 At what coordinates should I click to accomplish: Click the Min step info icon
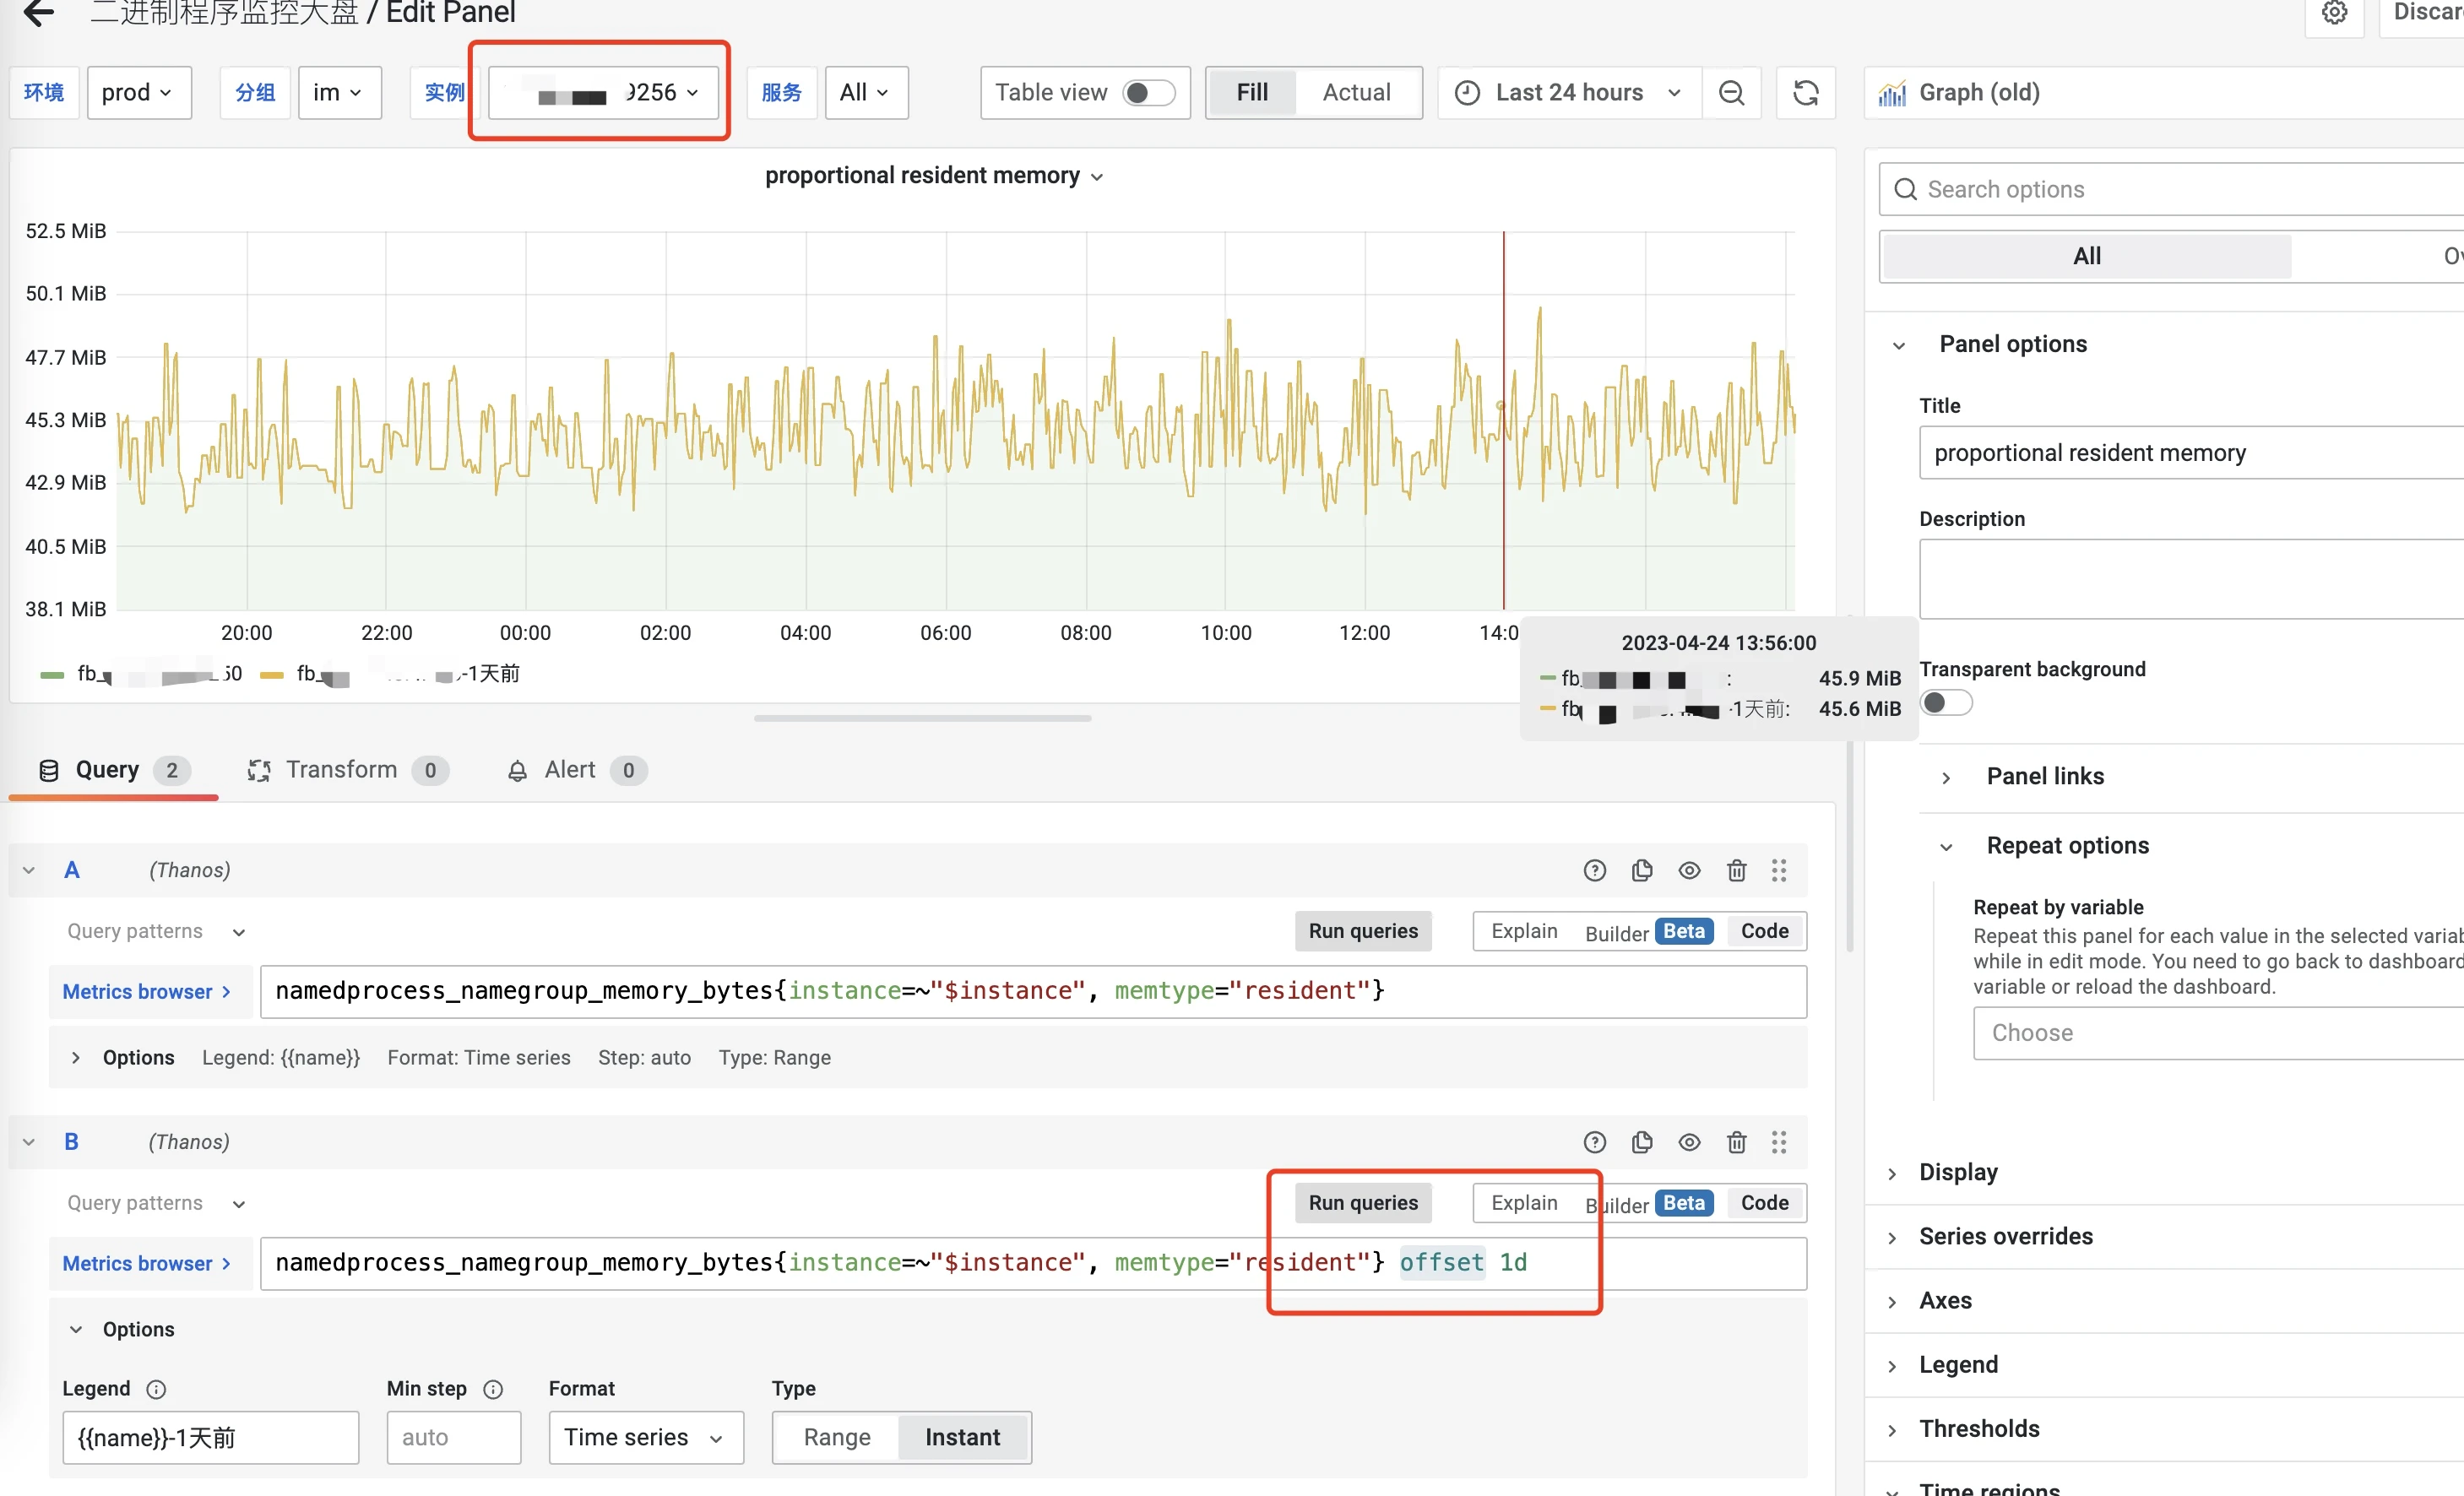493,1389
